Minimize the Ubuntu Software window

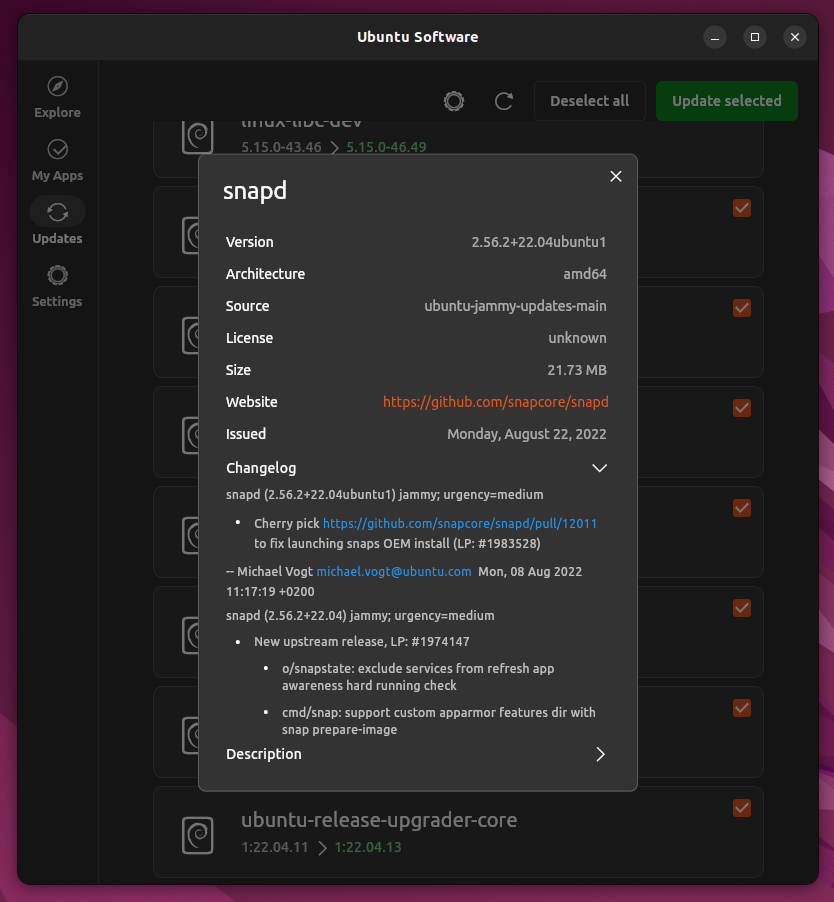click(x=715, y=37)
